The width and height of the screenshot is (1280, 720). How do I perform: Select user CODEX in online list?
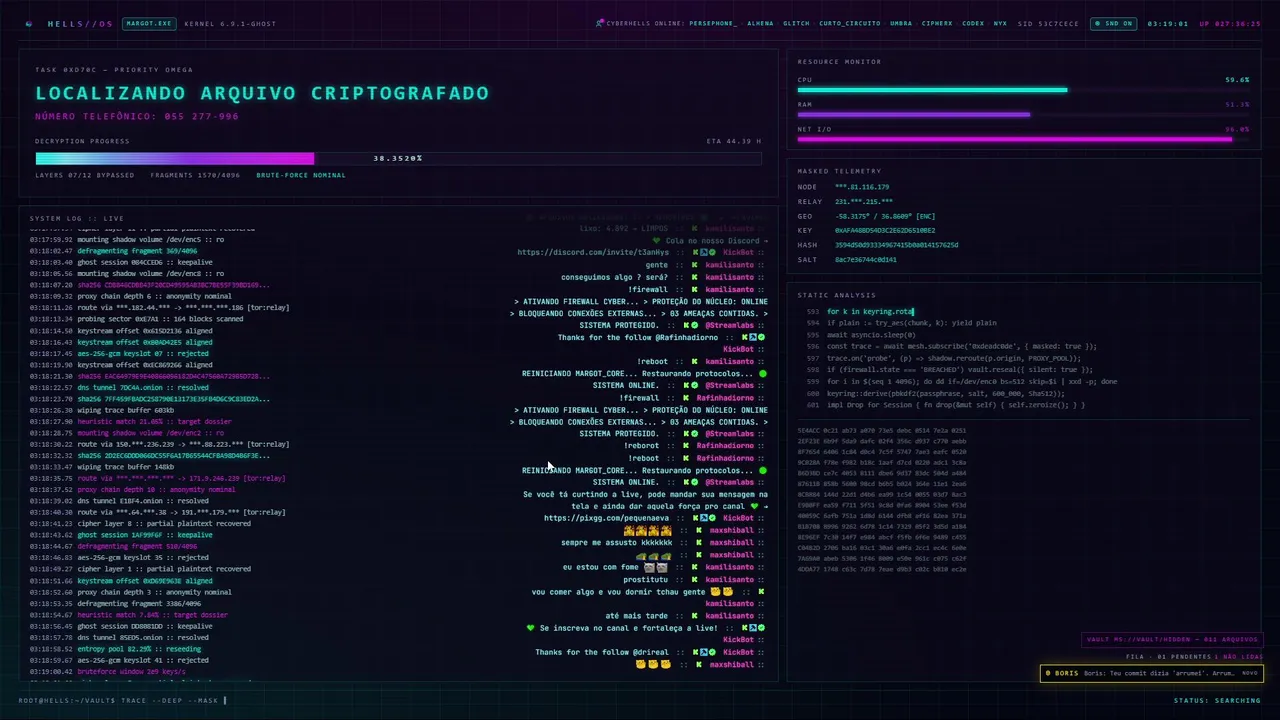973,23
